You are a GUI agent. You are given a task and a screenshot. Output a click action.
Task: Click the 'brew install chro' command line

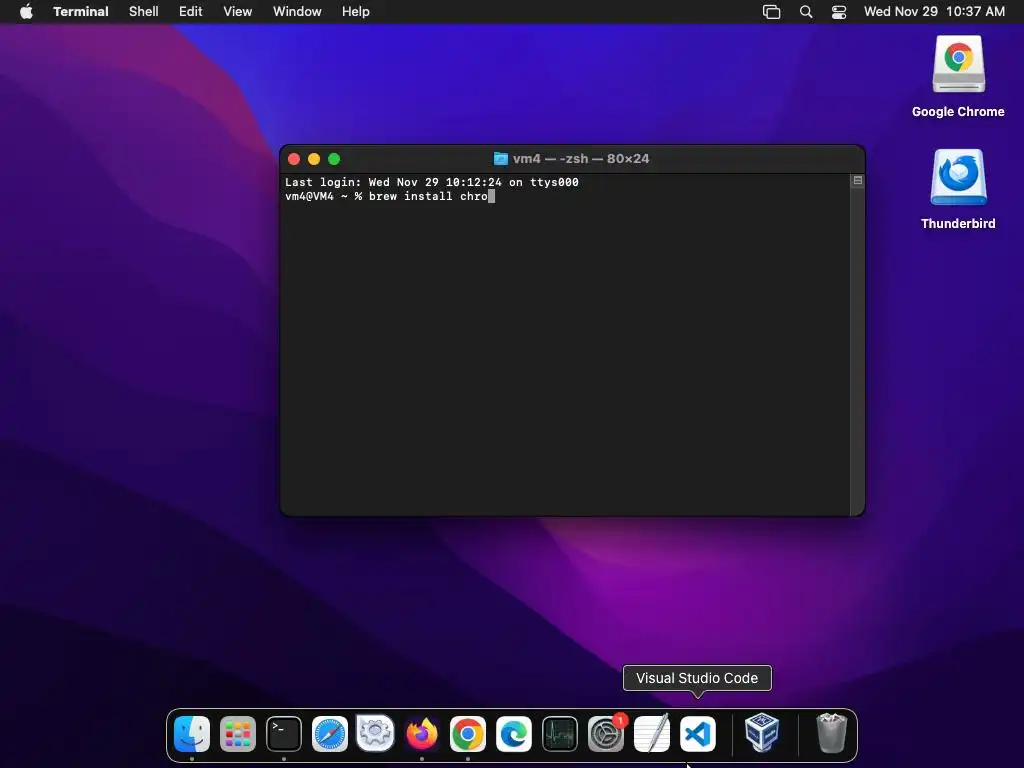pyautogui.click(x=390, y=196)
